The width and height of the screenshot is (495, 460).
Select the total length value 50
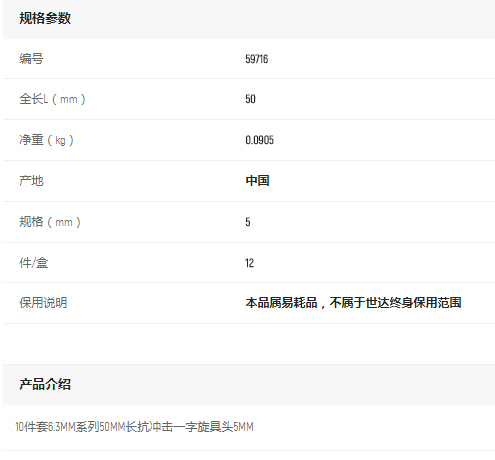click(x=250, y=99)
